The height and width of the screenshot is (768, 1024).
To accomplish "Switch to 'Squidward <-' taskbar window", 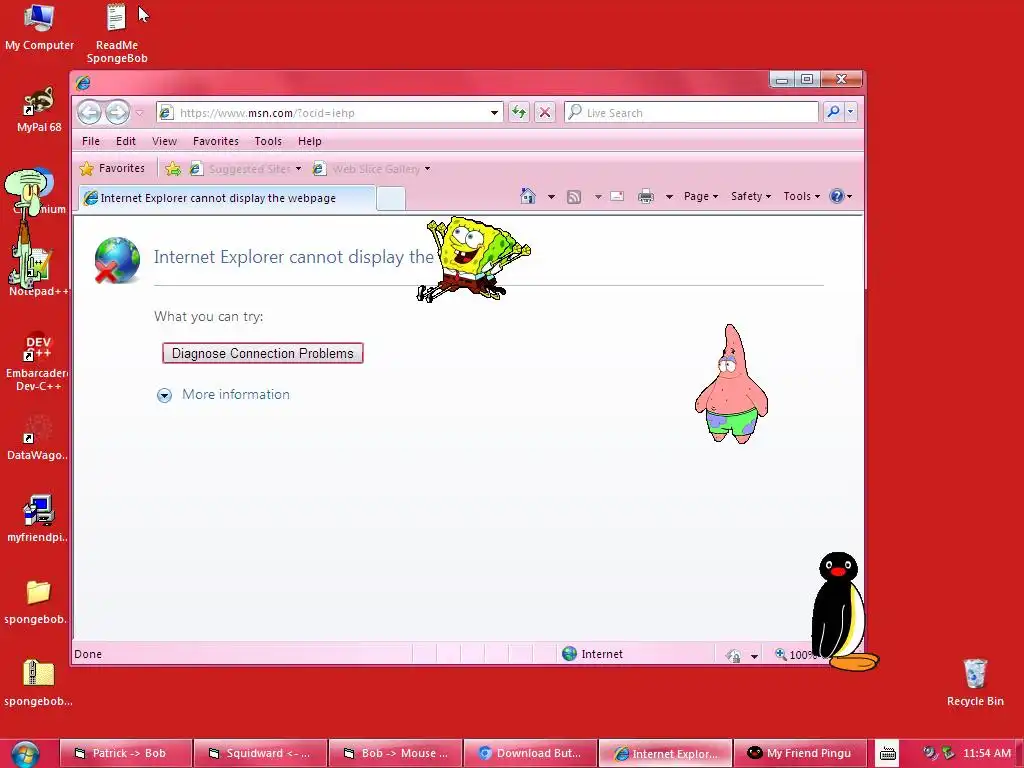I will [260, 753].
